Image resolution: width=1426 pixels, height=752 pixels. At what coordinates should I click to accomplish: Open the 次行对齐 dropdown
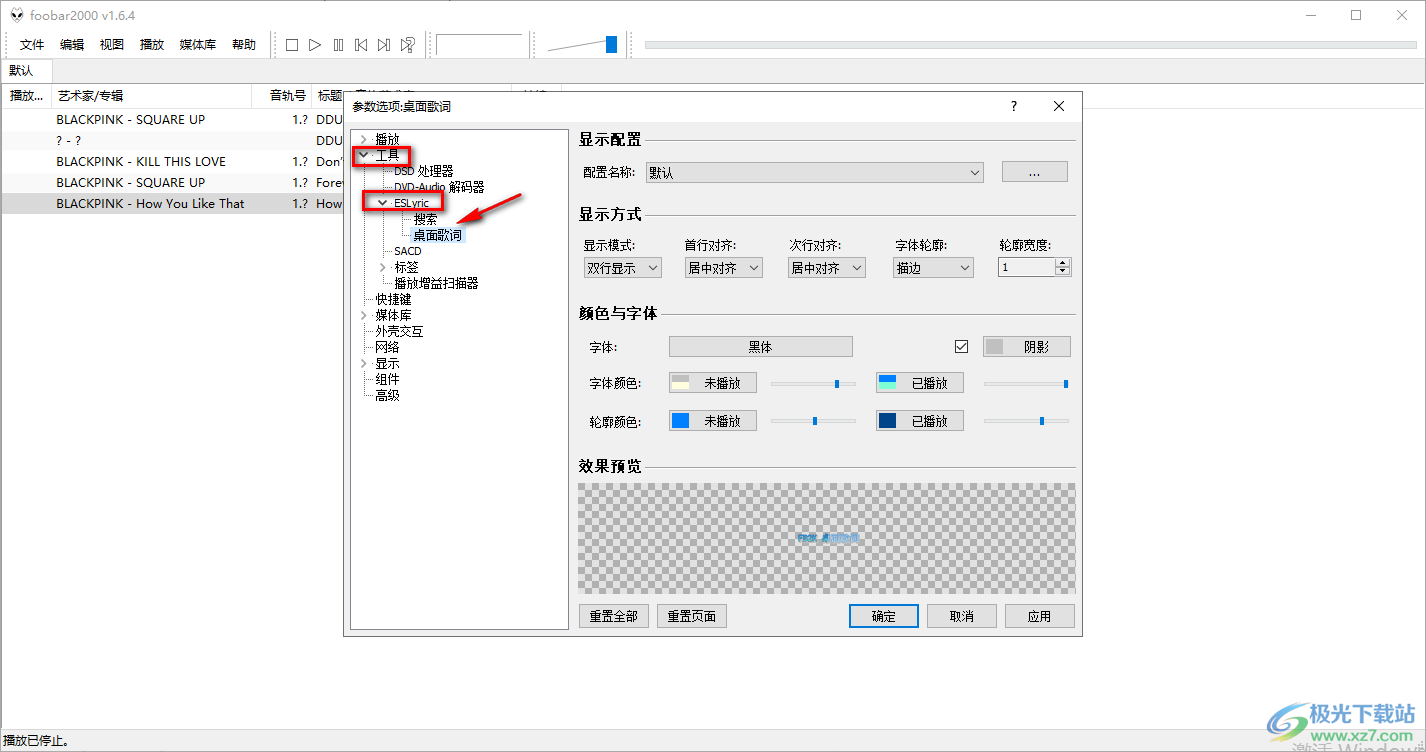click(827, 268)
